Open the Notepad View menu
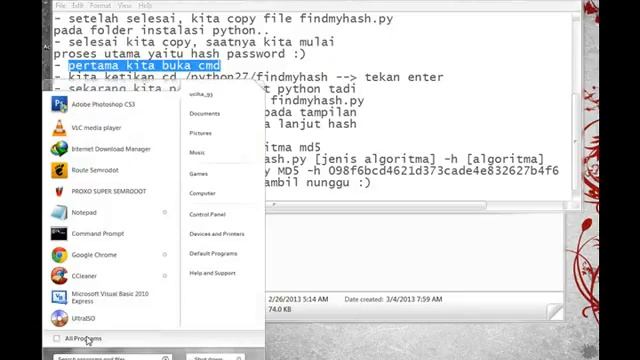640x360 pixels. 124,6
